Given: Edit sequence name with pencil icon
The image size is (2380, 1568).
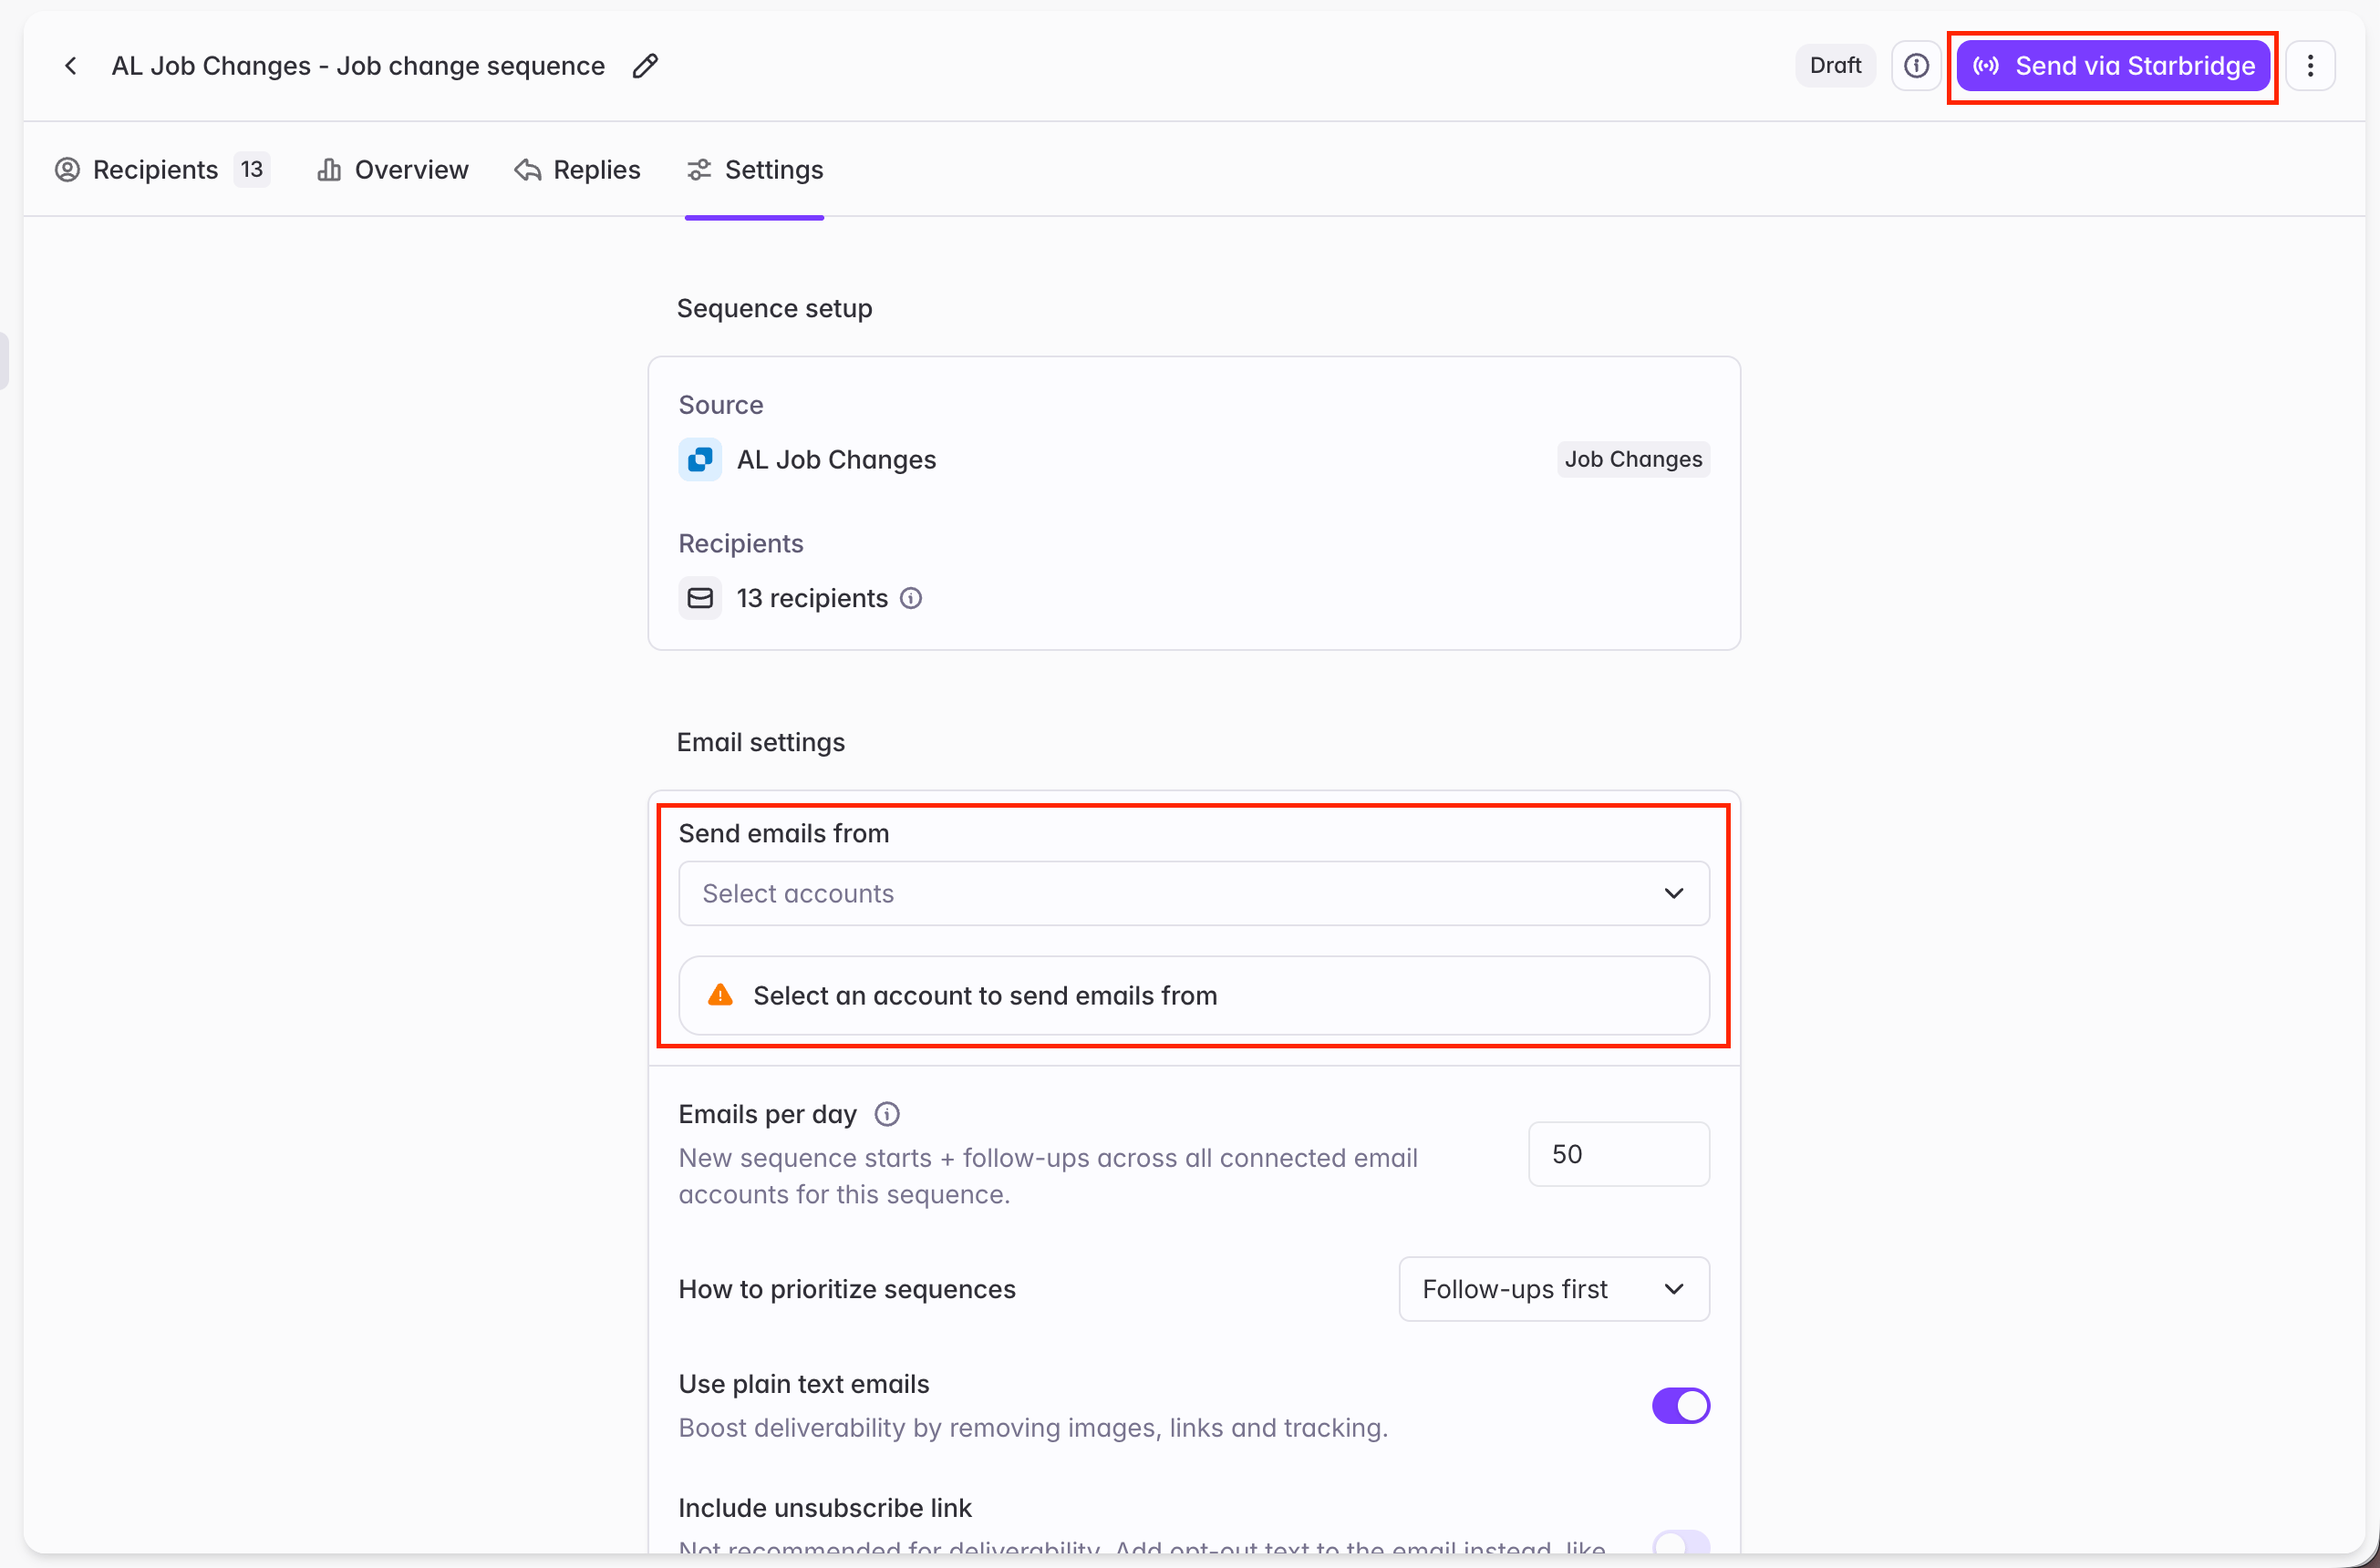Looking at the screenshot, I should tap(645, 66).
